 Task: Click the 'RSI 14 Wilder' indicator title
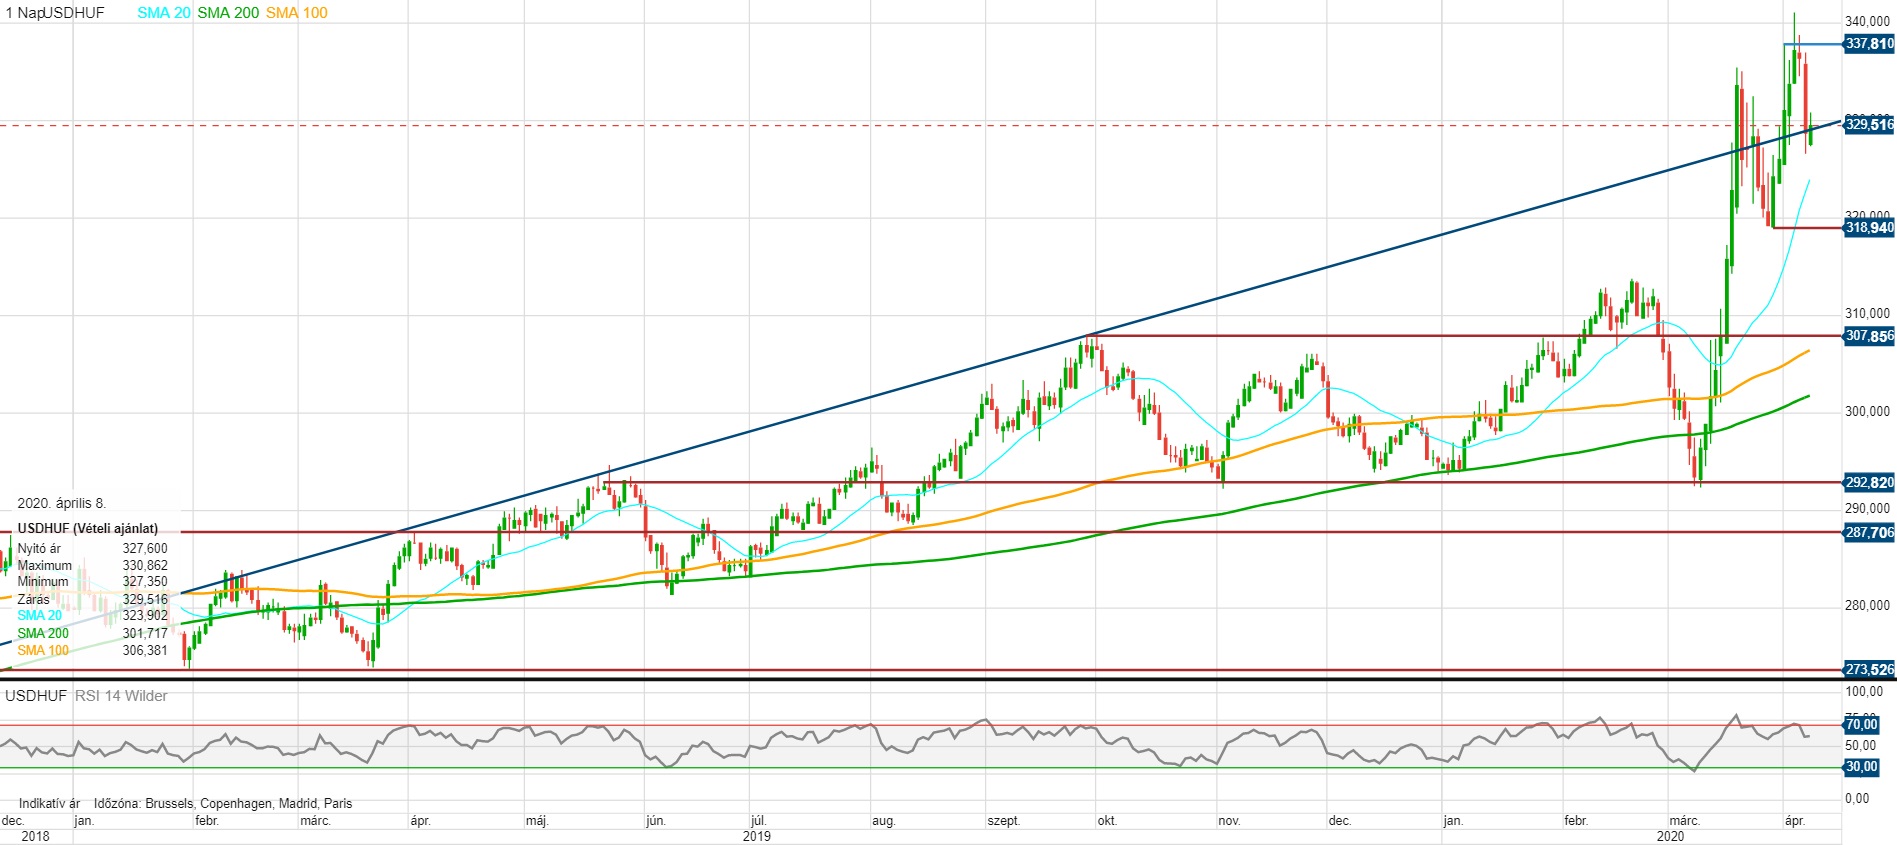pyautogui.click(x=121, y=696)
